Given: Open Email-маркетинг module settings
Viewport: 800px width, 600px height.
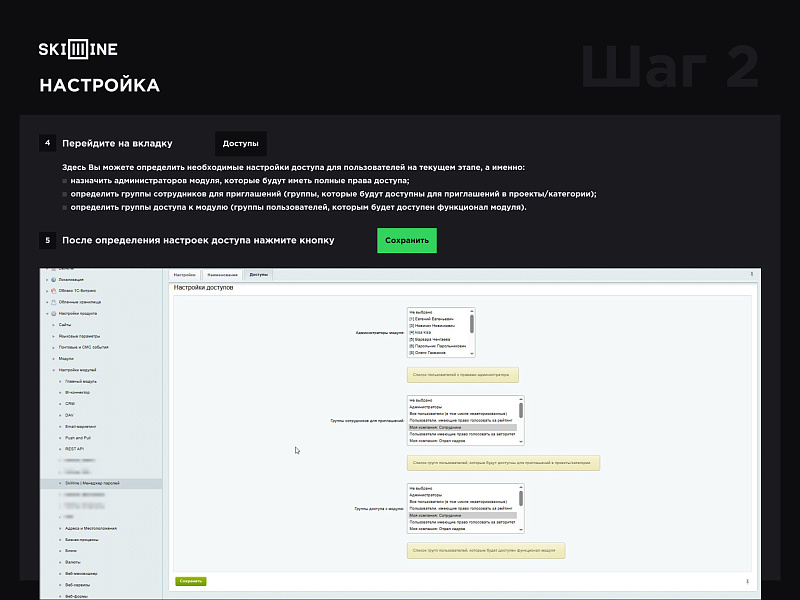Looking at the screenshot, I should pyautogui.click(x=81, y=427).
